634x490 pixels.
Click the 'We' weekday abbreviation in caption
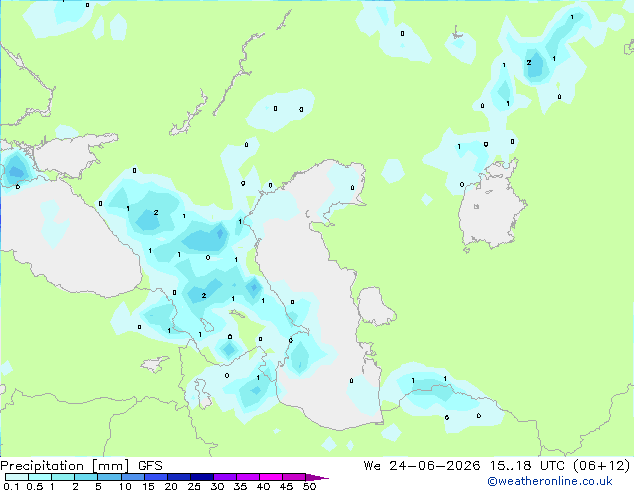[x=372, y=466]
